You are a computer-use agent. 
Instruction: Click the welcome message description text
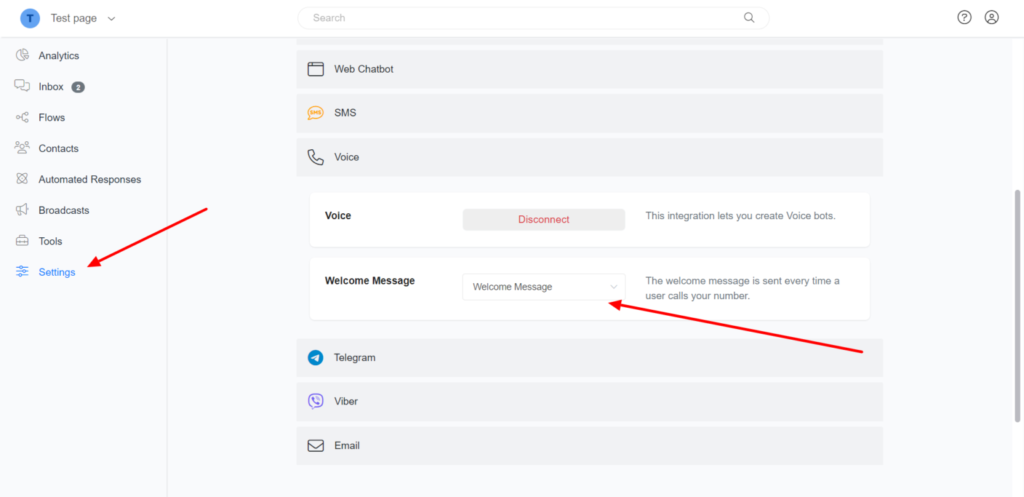tap(743, 288)
